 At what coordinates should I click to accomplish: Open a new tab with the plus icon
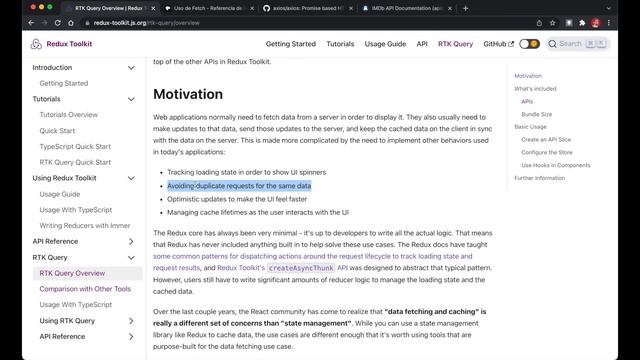point(465,8)
